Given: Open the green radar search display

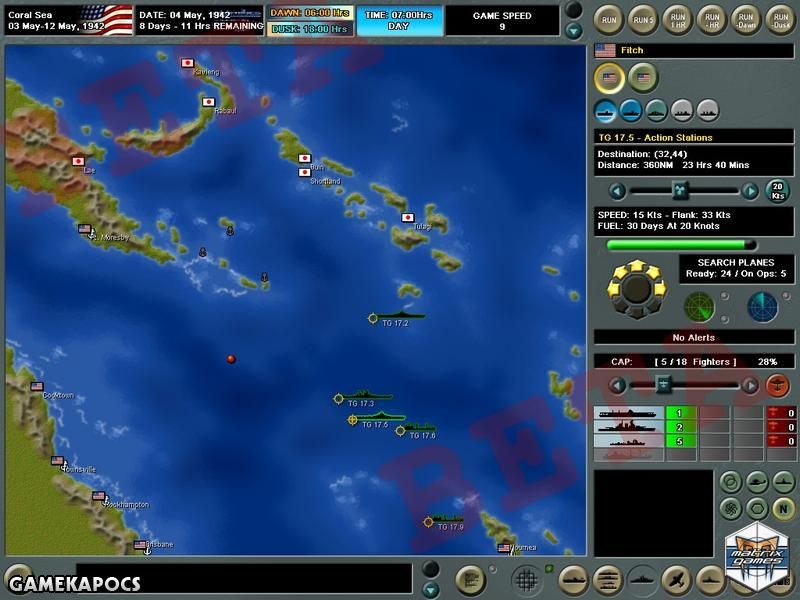Looking at the screenshot, I should [699, 307].
